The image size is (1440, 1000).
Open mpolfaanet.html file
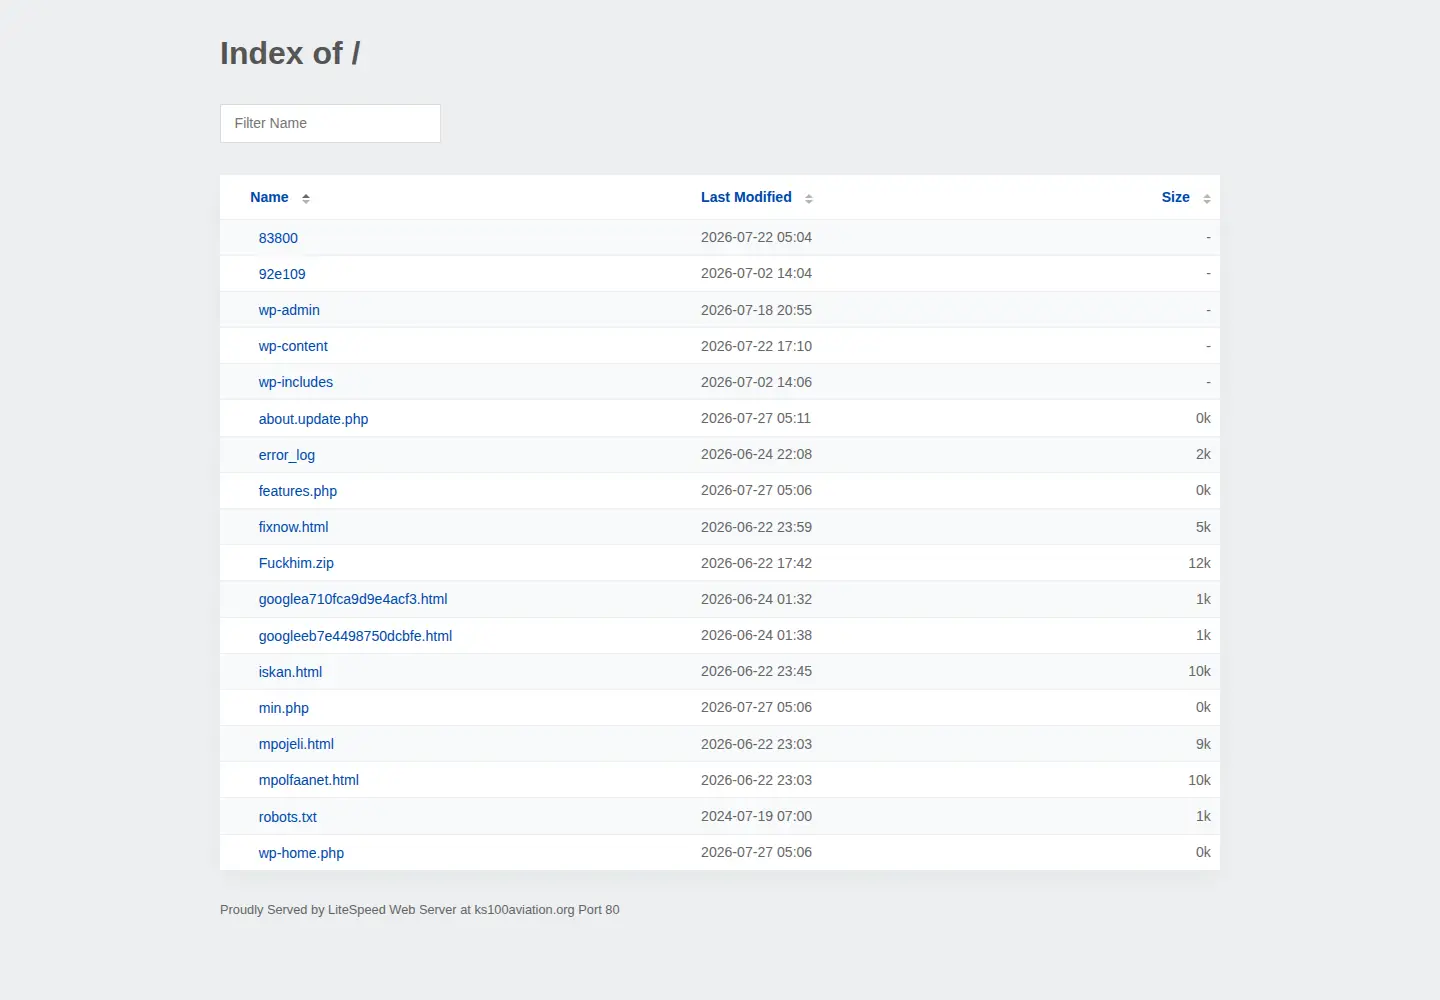tap(309, 780)
